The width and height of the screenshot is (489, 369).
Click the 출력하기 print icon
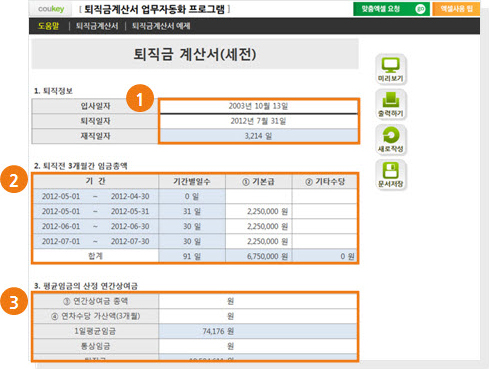391,104
